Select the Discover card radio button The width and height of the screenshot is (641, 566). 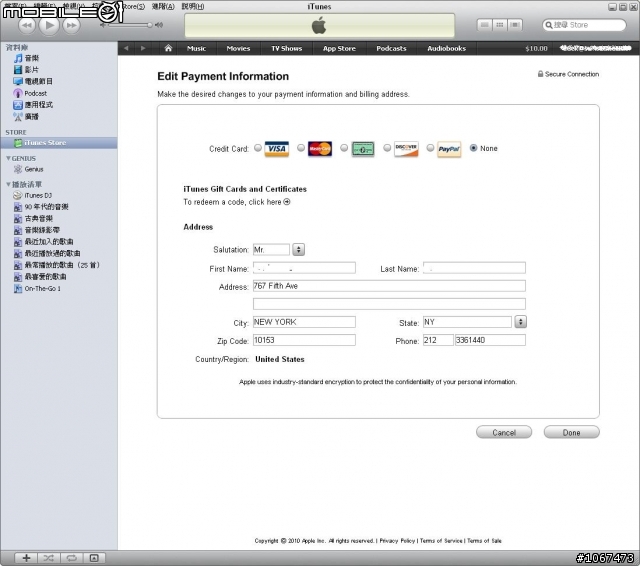[x=387, y=148]
